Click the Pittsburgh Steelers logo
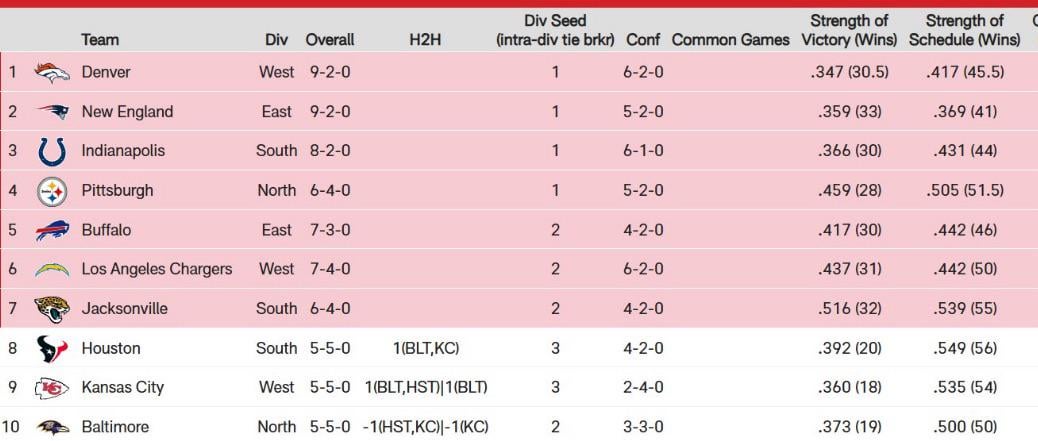Screen dimensions: 1038x441 click(x=52, y=190)
